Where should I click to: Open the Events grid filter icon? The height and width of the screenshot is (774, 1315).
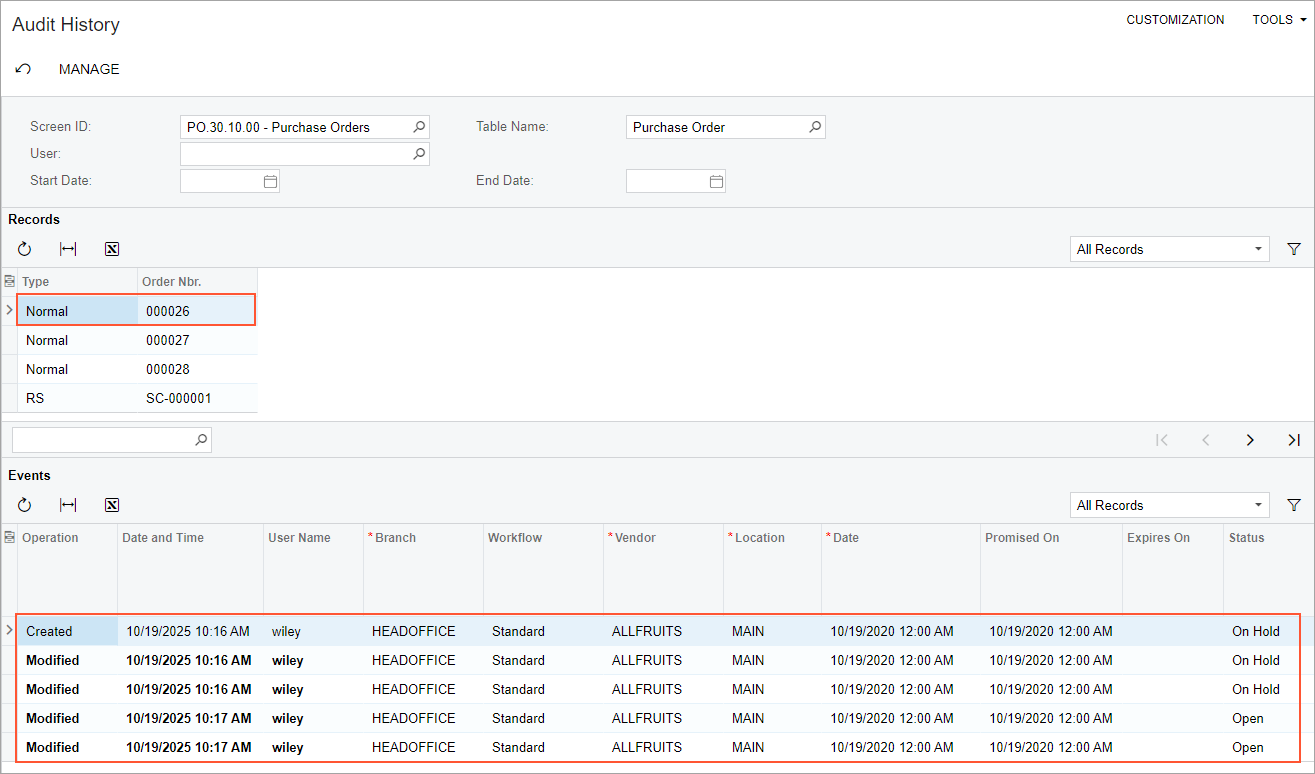1293,505
